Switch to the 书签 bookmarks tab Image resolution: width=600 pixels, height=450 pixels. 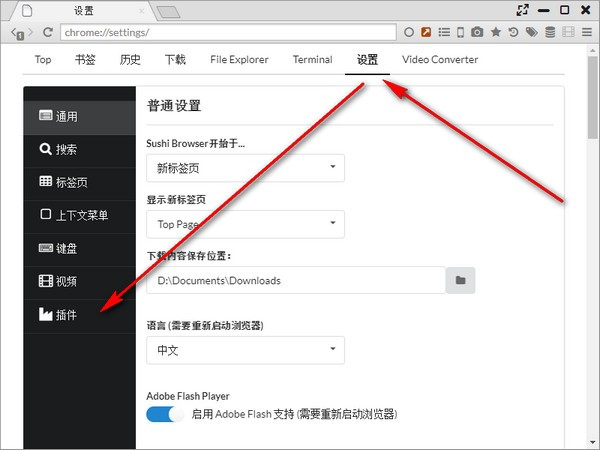(x=85, y=60)
